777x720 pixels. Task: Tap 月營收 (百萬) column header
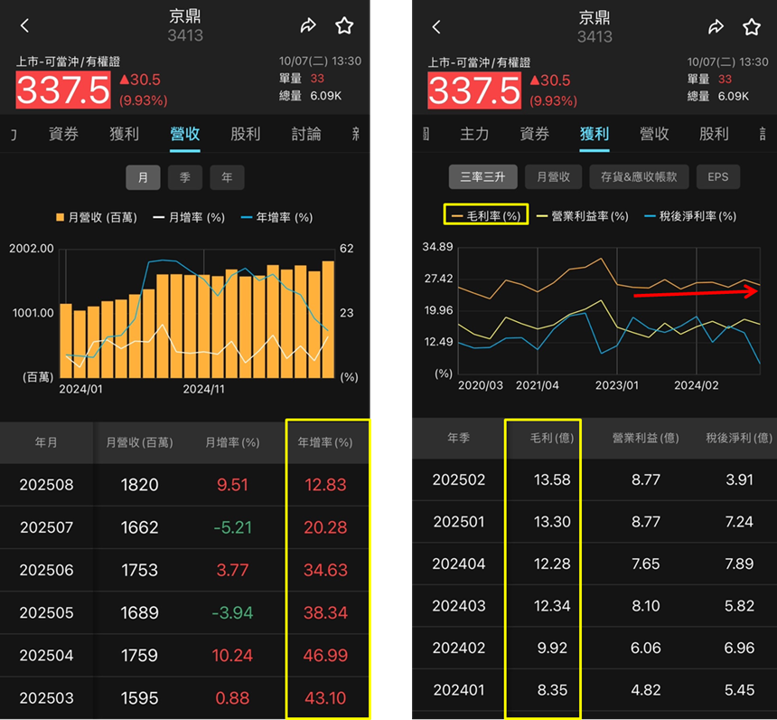[140, 443]
